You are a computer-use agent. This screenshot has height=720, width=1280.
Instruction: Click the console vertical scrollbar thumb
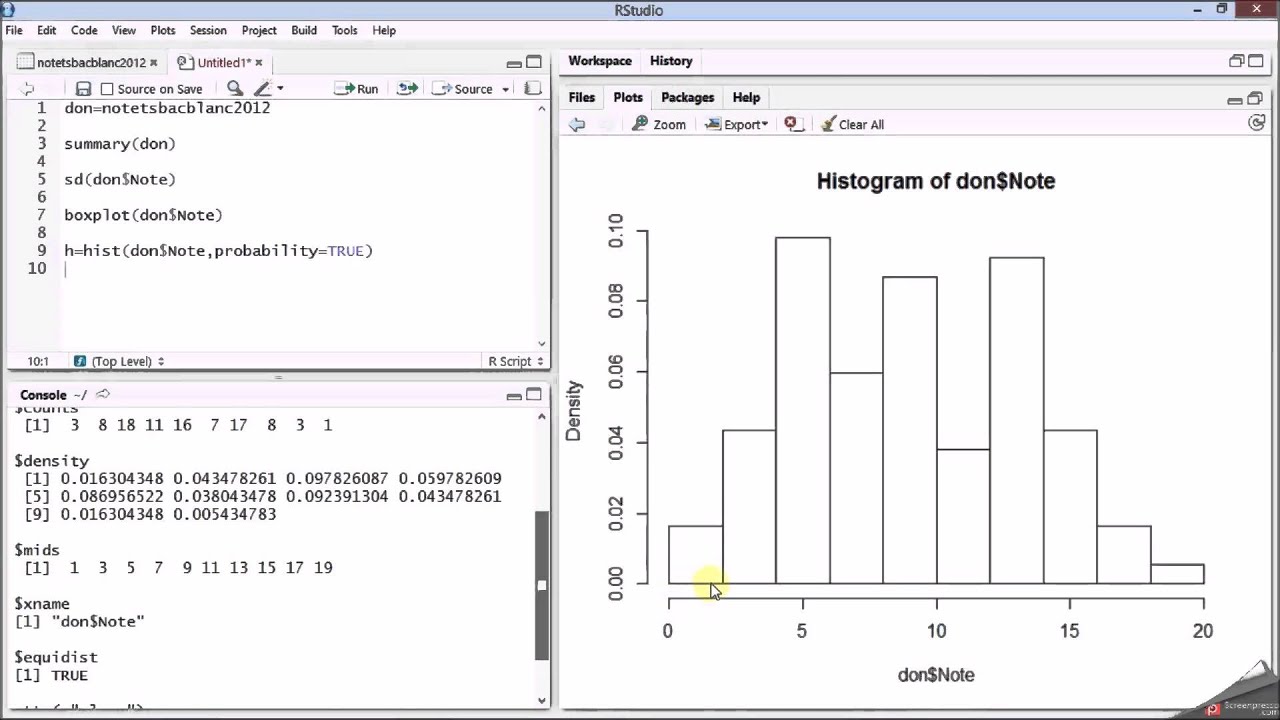542,585
